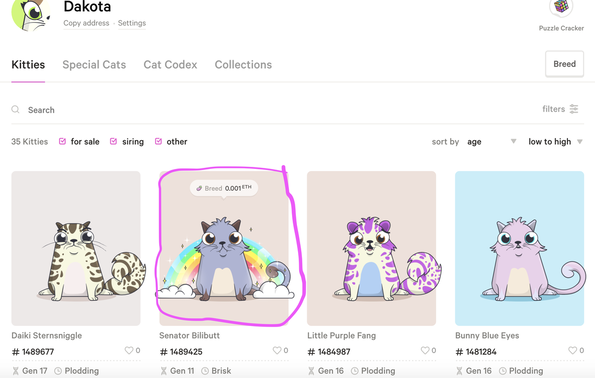
Task: Open the Cat Codex tab
Action: click(x=170, y=65)
